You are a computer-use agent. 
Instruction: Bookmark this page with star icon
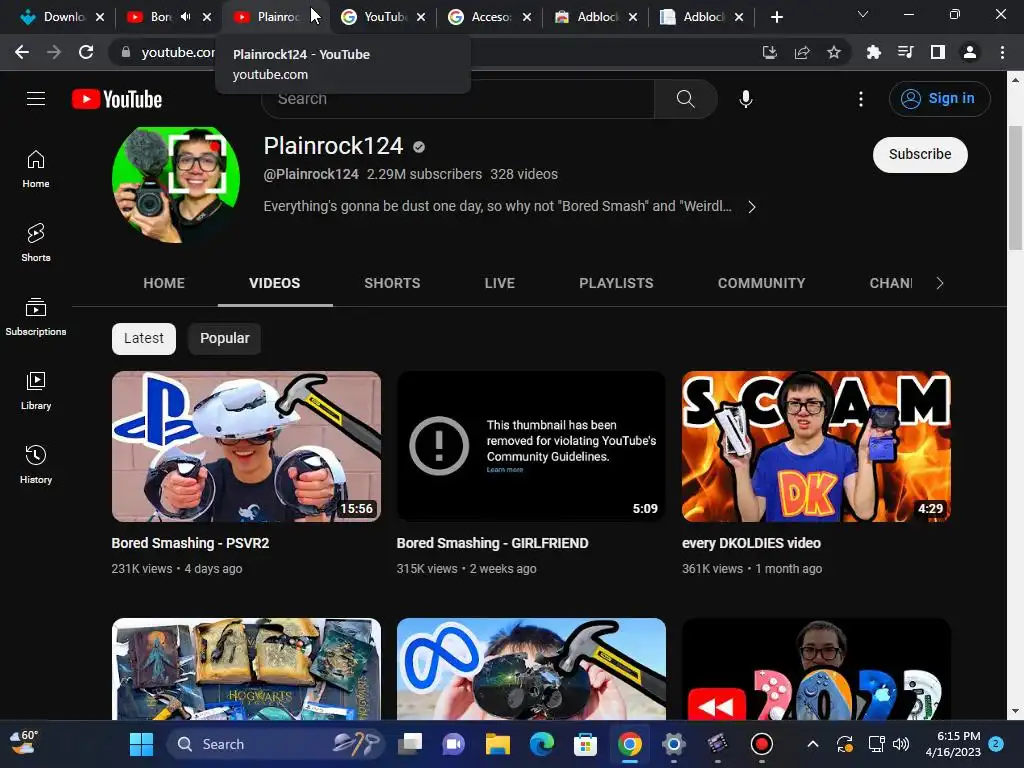833,52
